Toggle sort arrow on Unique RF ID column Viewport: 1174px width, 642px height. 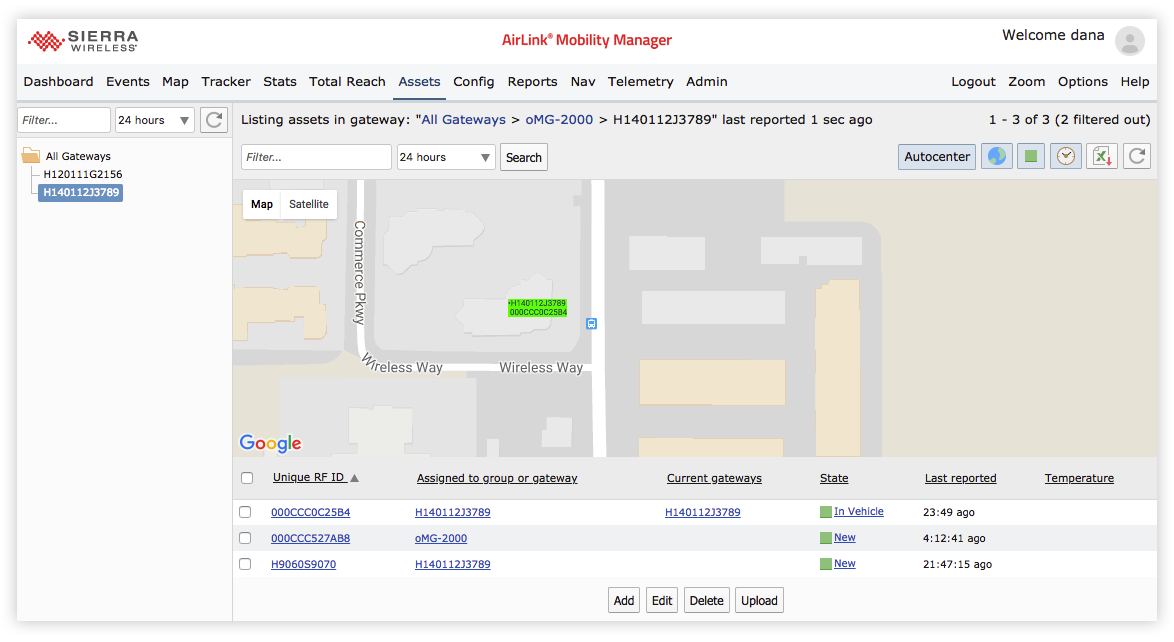355,478
